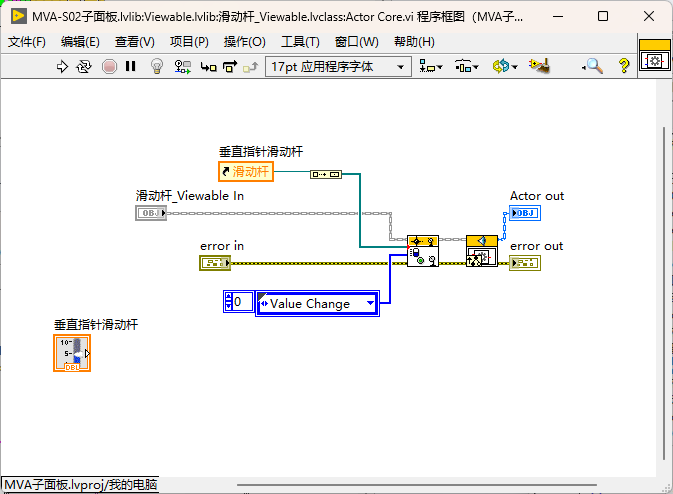Click the LabVIEW window title icon

coord(18,16)
